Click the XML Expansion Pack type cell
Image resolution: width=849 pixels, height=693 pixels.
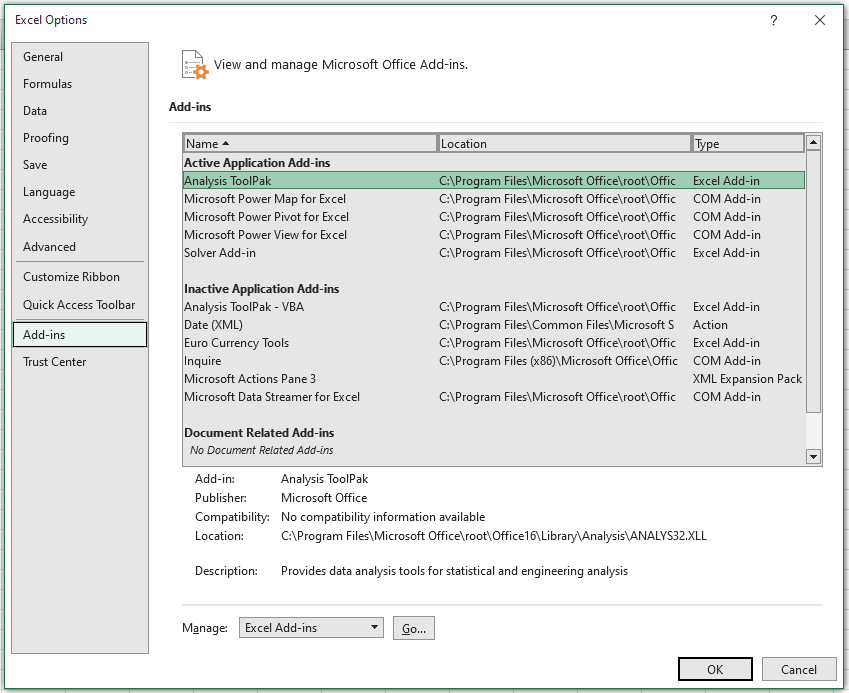click(x=747, y=379)
